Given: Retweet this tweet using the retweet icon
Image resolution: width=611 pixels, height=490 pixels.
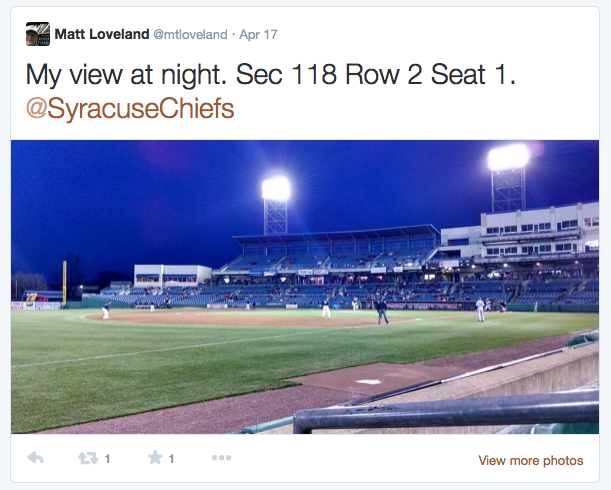Looking at the screenshot, I should coord(88,459).
